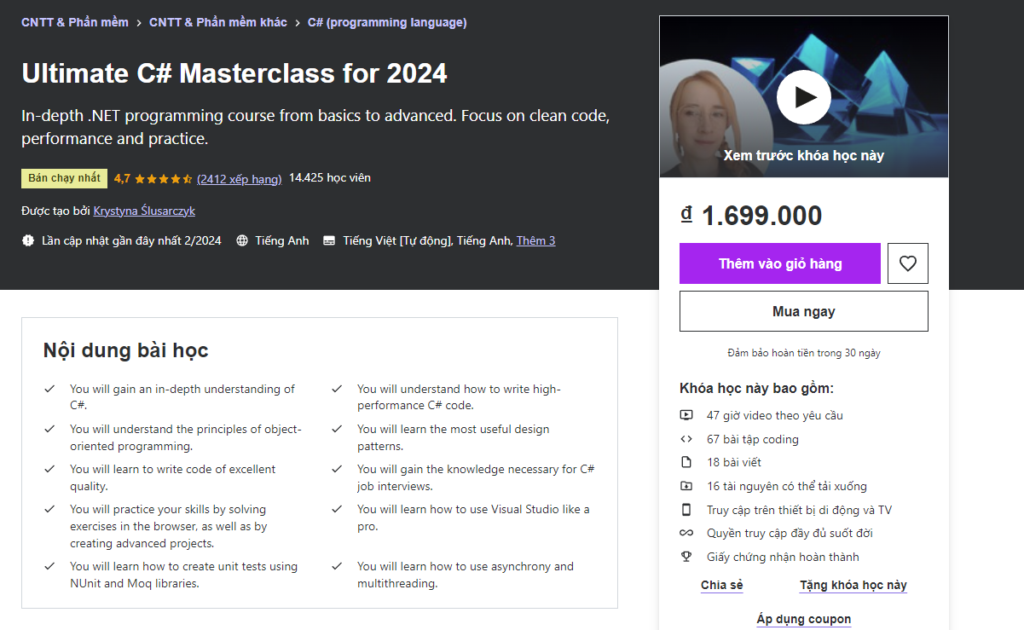Play the course preview video
Viewport: 1024px width, 630px height.
(803, 97)
